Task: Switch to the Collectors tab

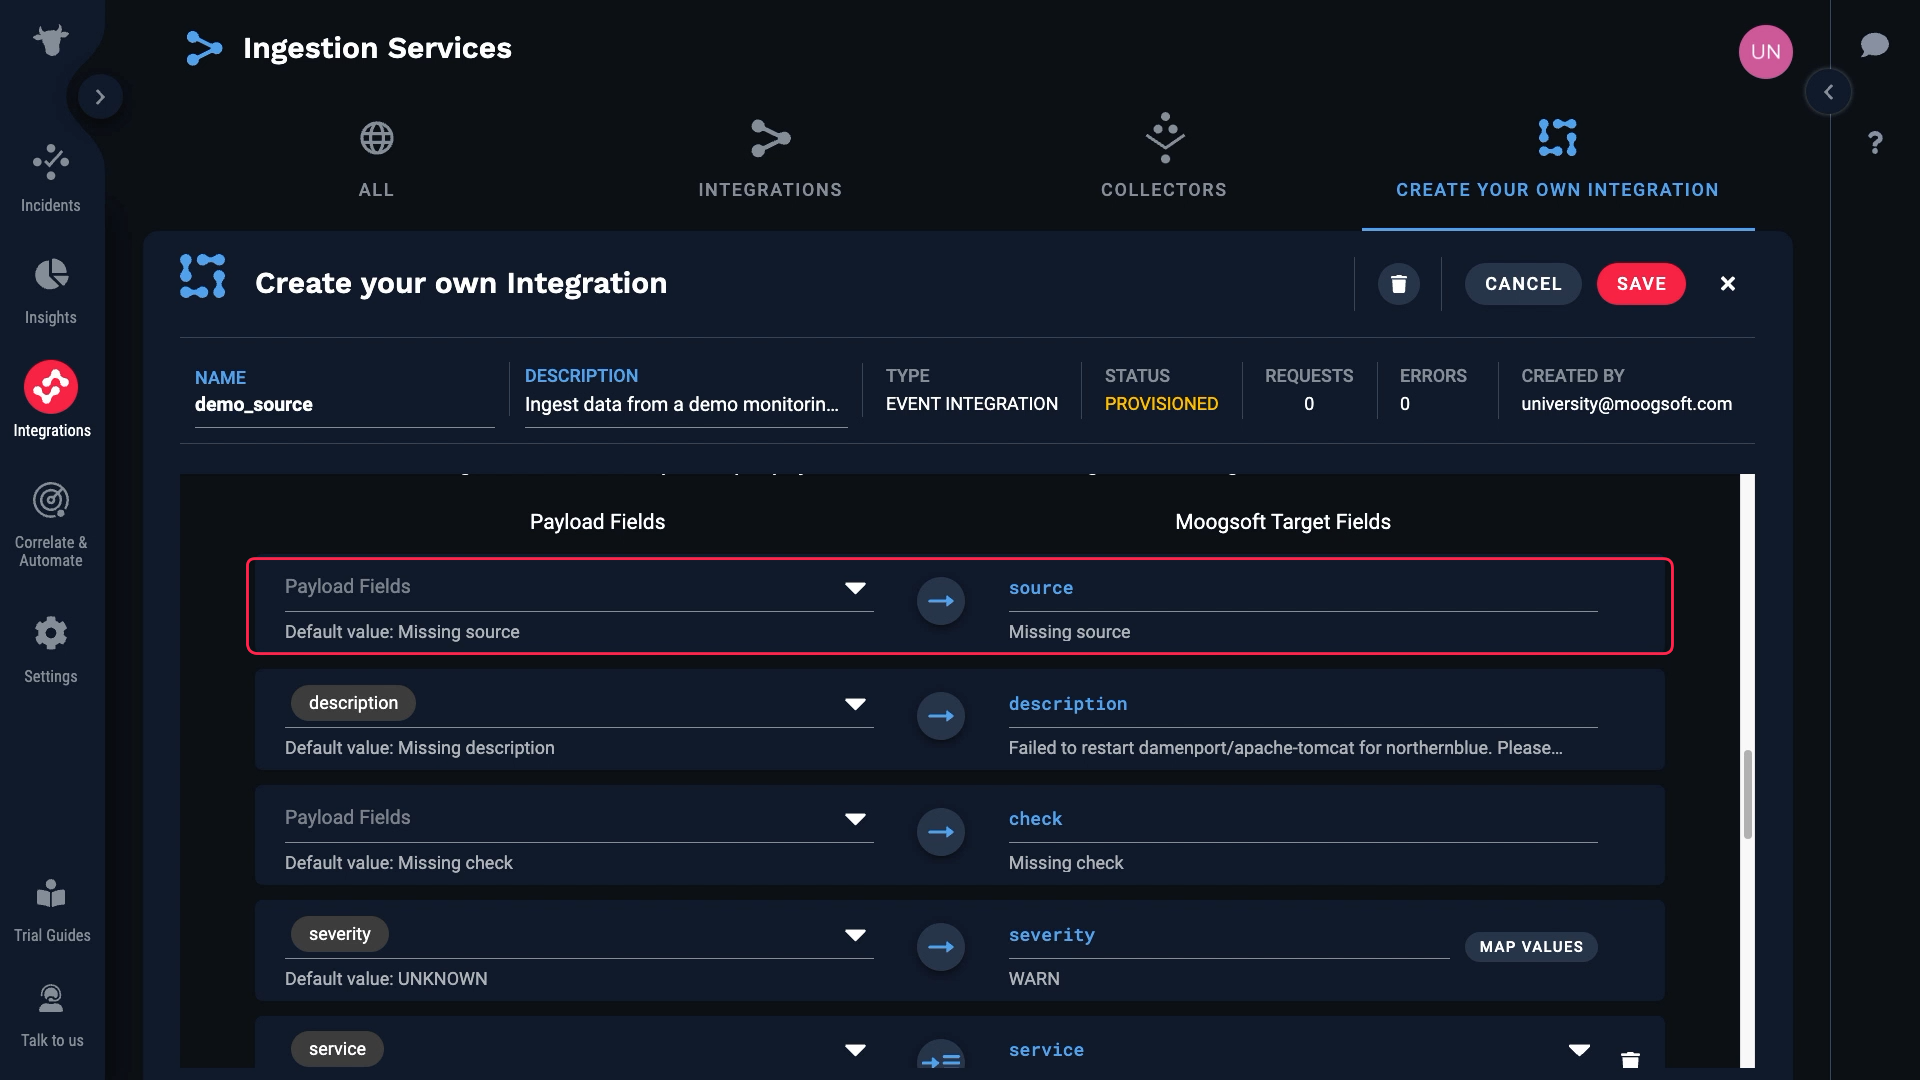Action: point(1164,159)
